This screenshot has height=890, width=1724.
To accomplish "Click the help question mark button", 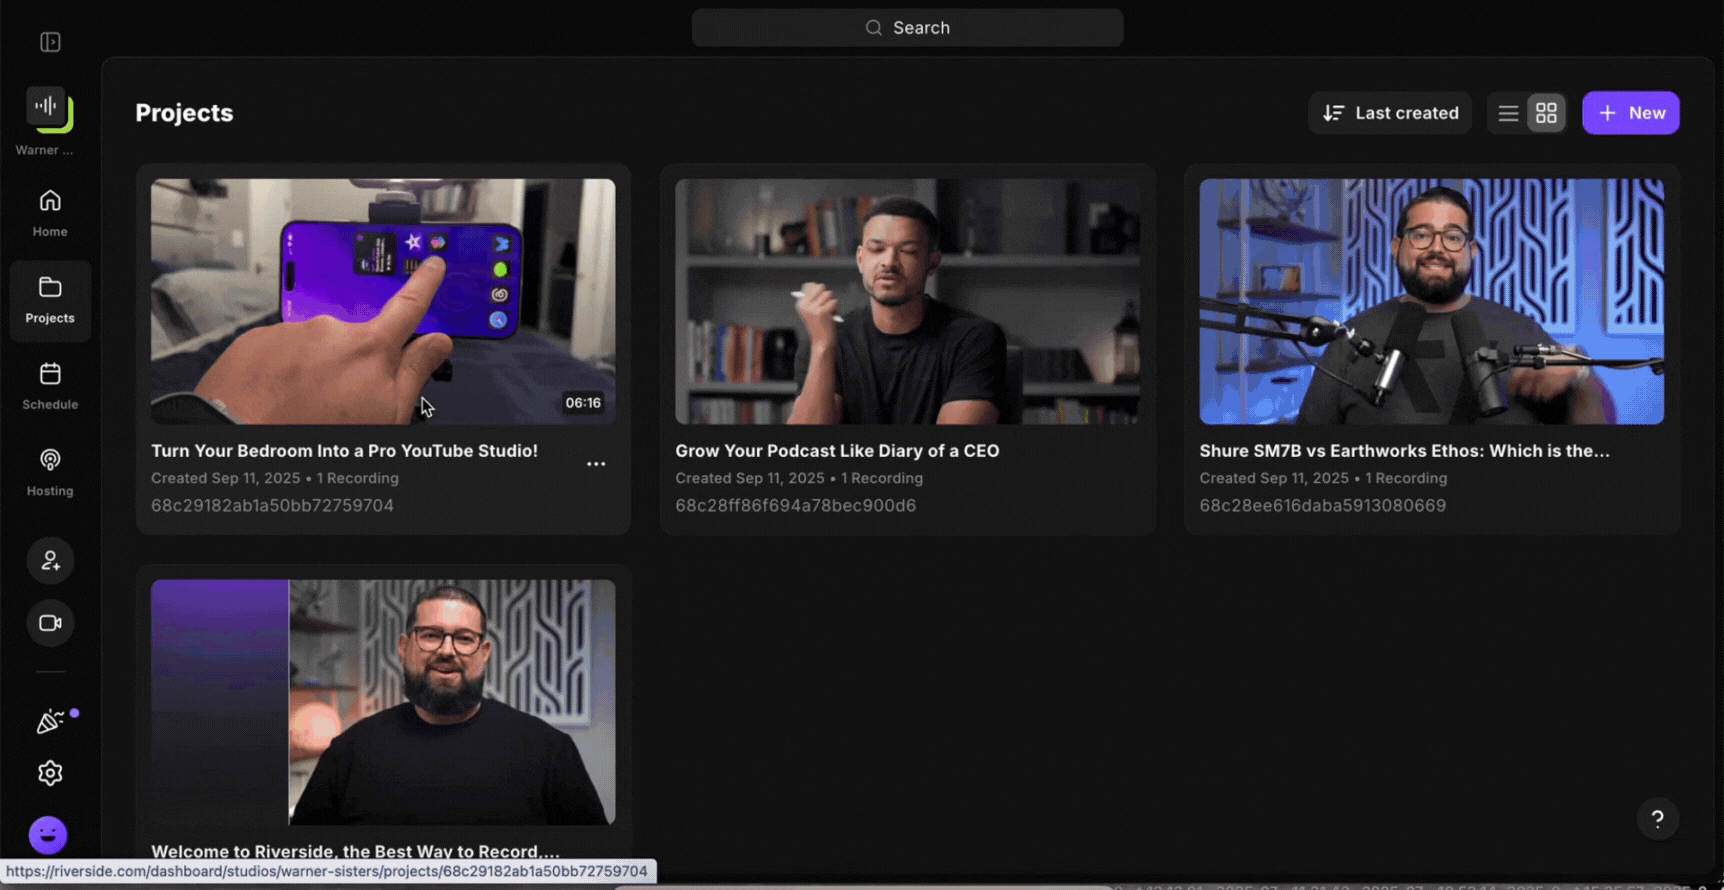I will tap(1657, 819).
